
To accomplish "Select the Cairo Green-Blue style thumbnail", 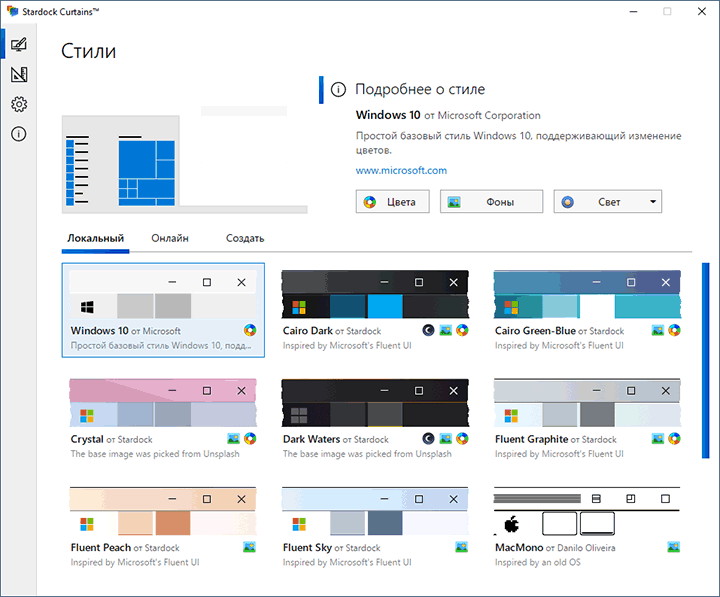I will 587,294.
